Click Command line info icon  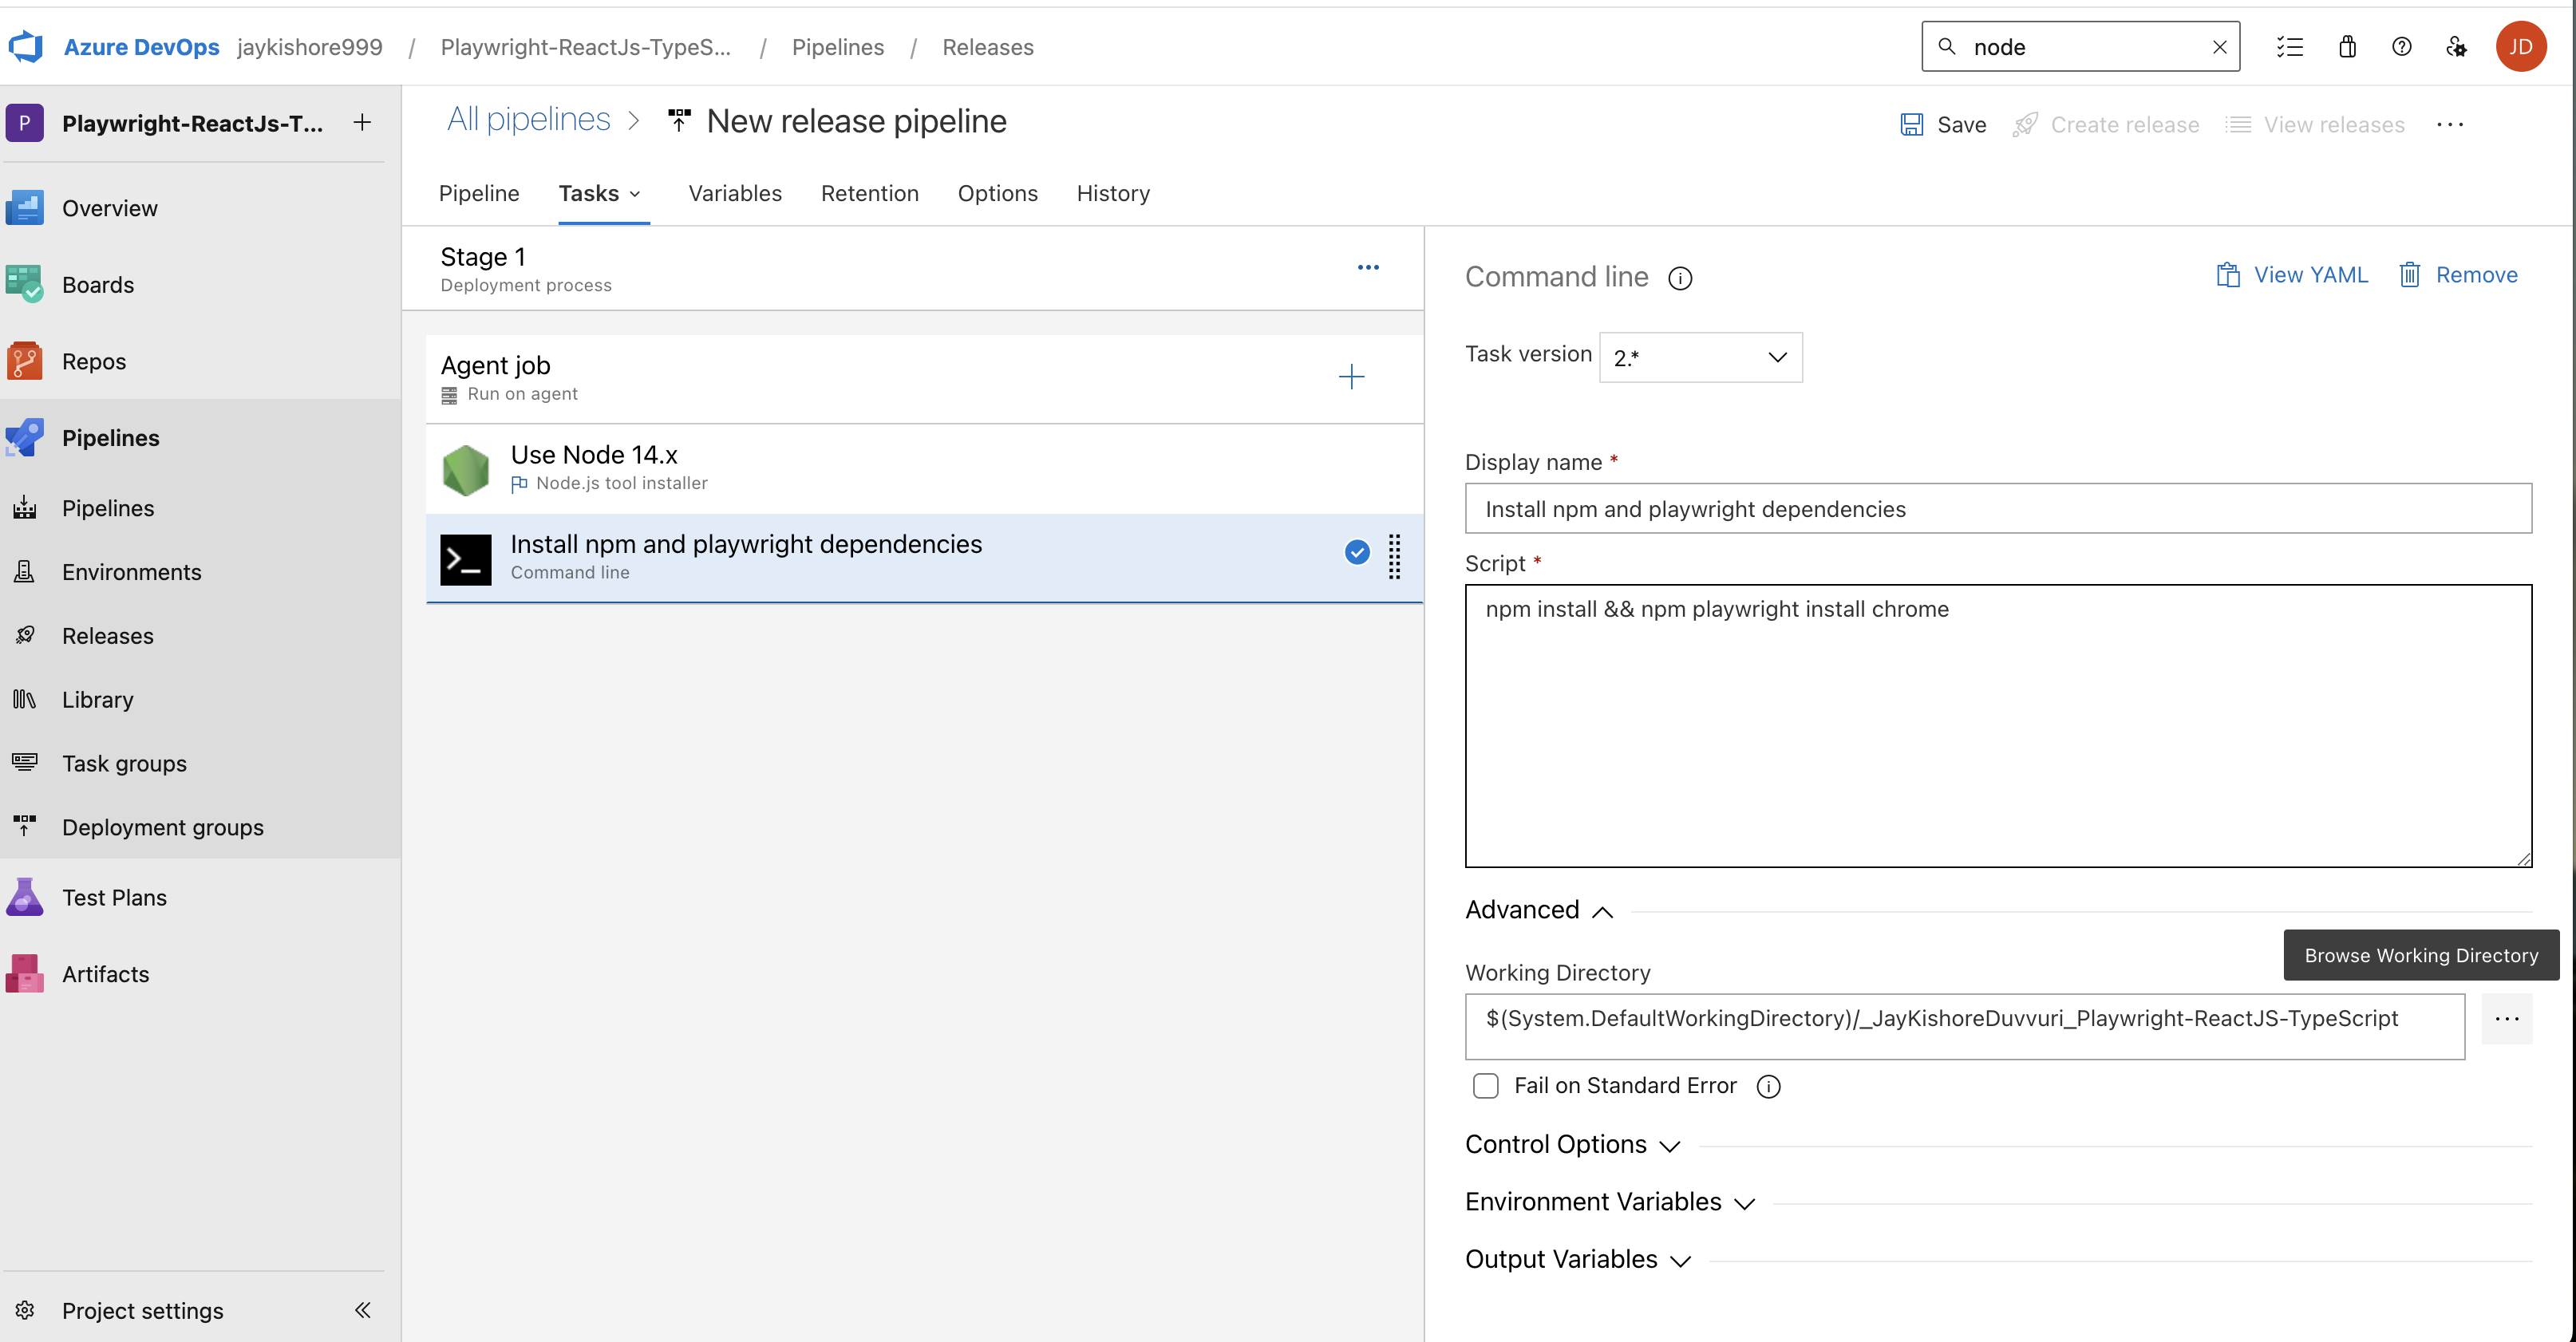click(x=1680, y=278)
